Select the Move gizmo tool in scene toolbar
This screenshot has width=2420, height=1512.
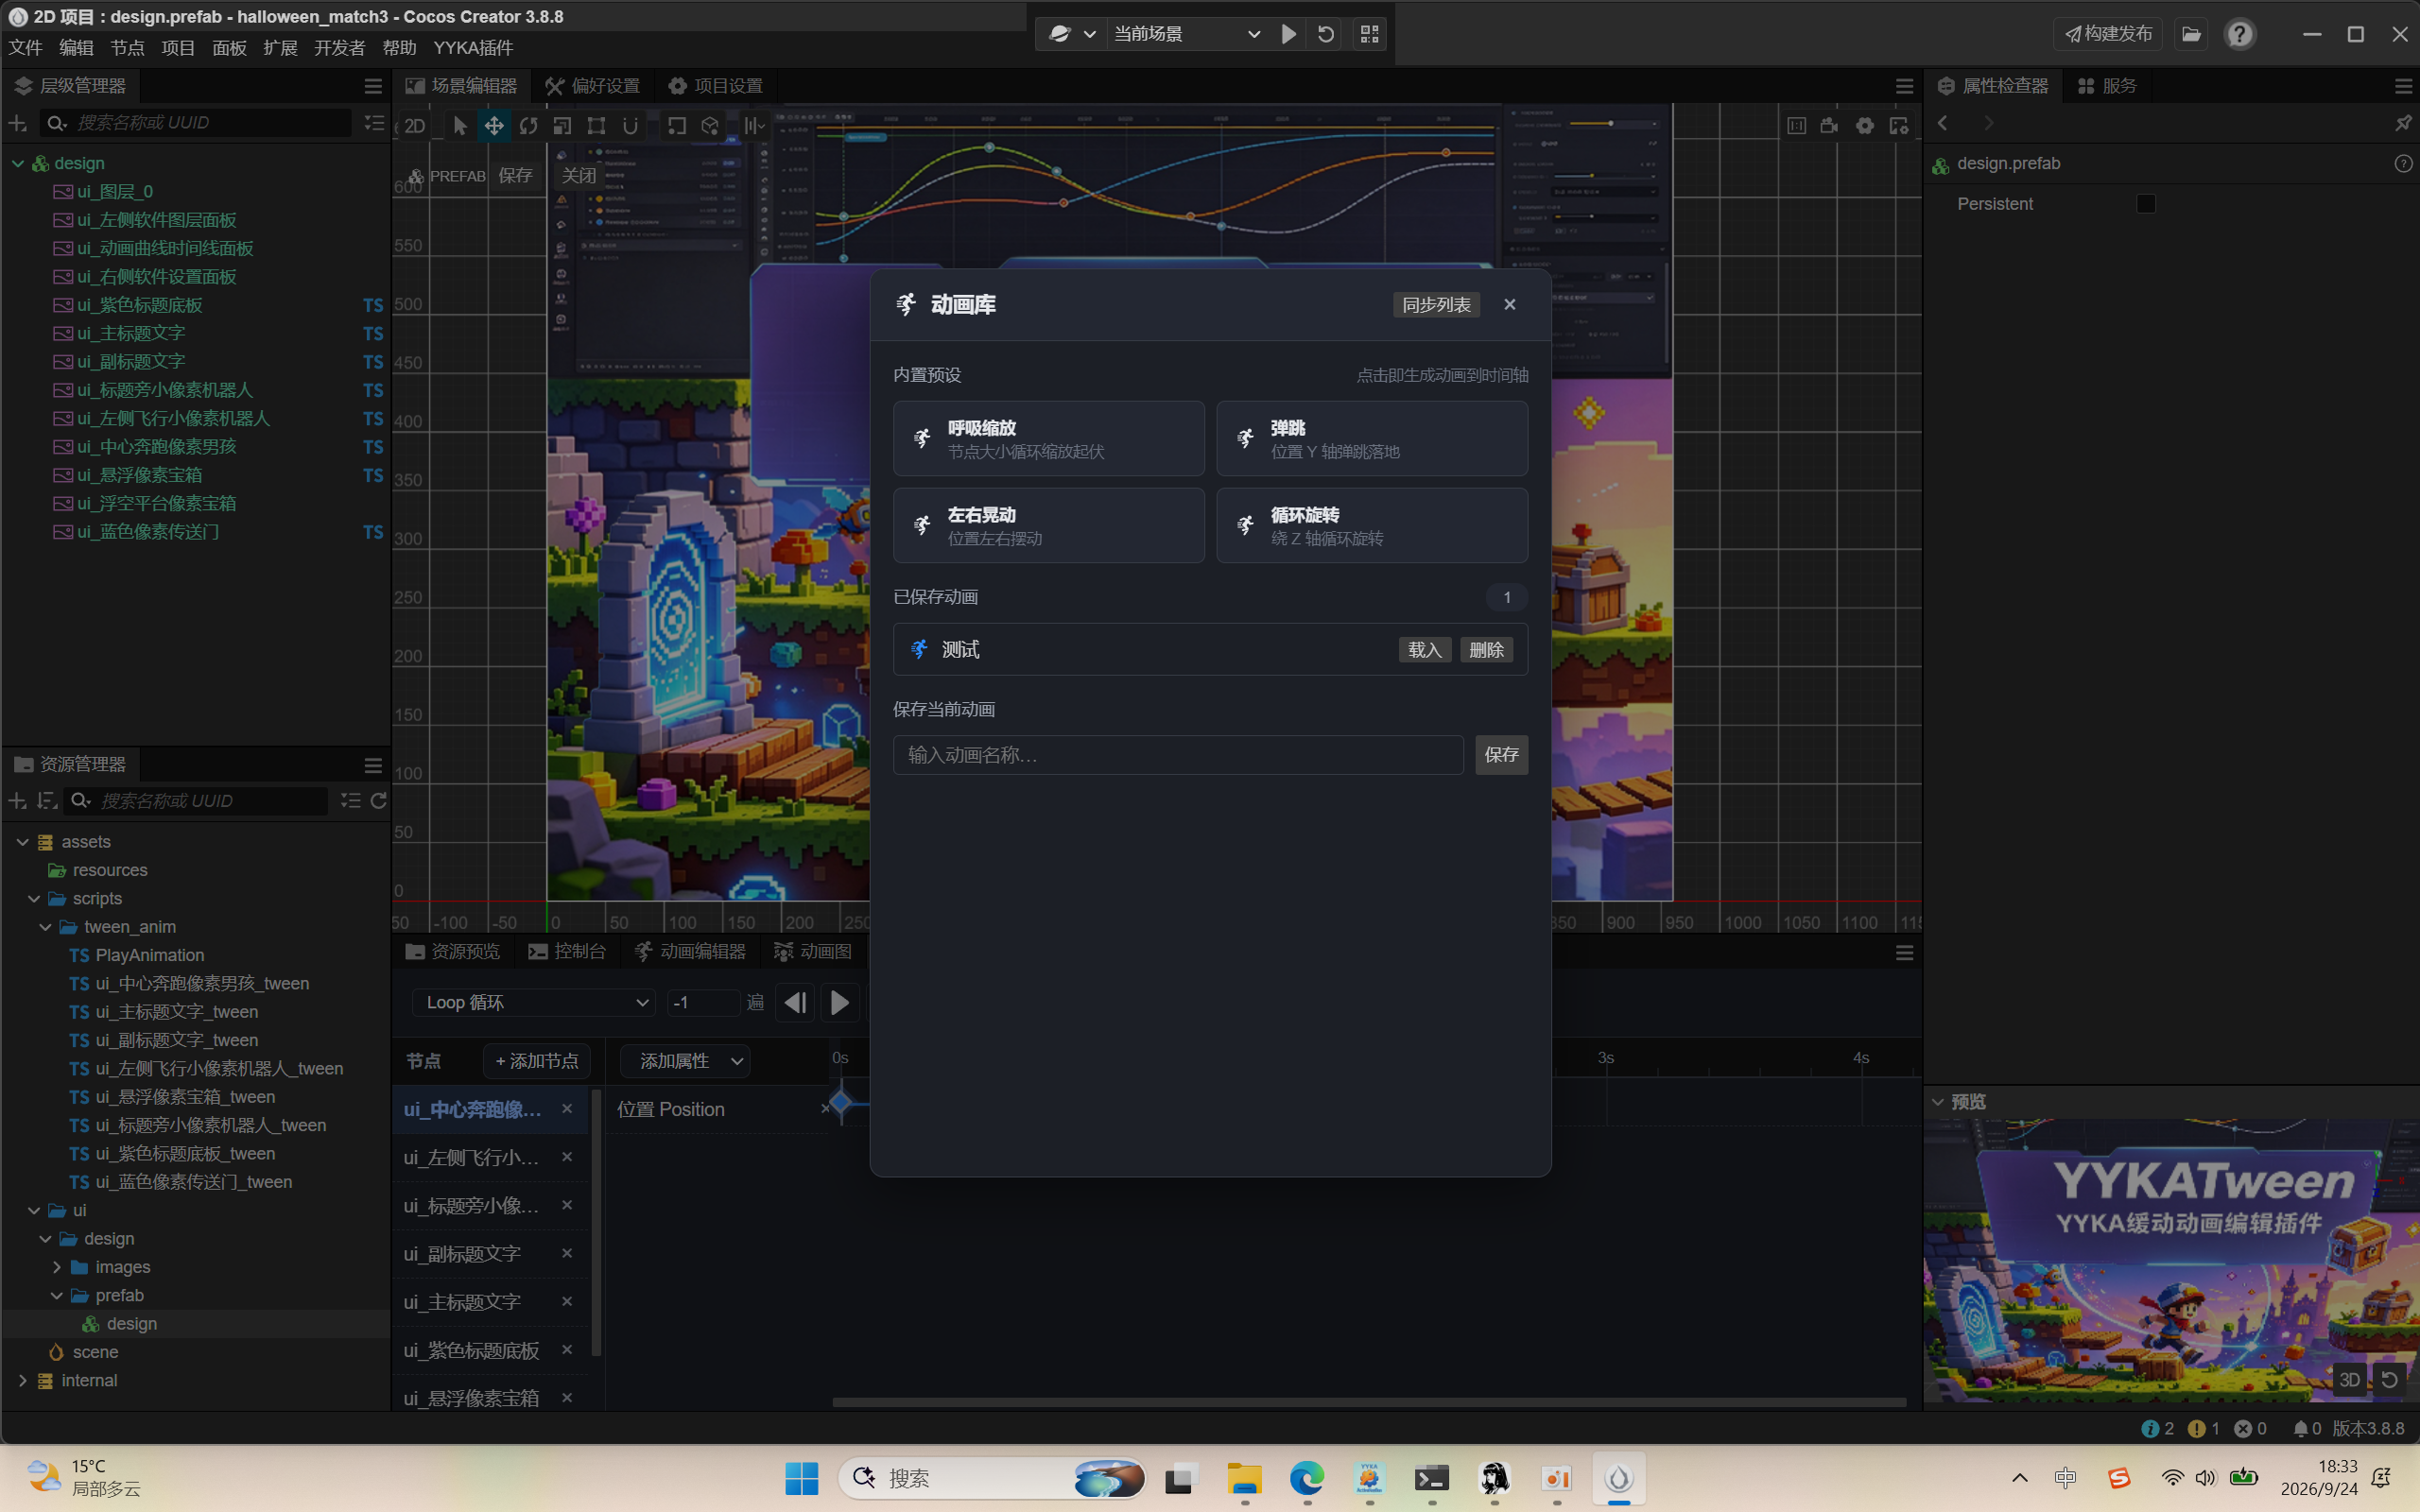[494, 126]
